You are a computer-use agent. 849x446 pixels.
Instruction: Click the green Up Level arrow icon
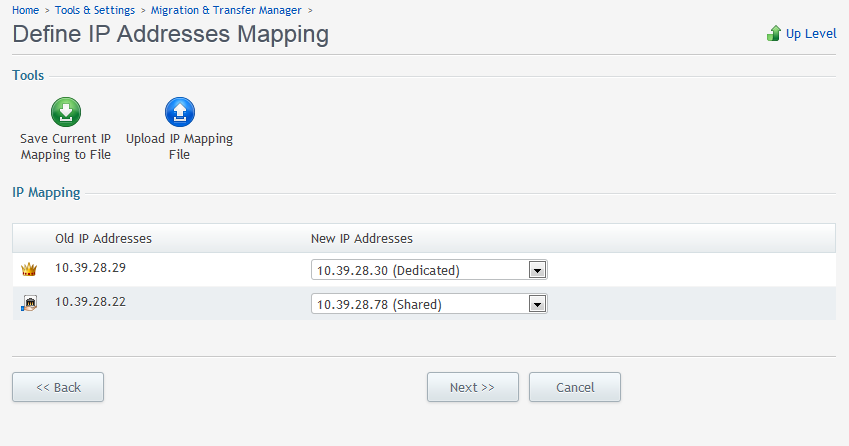point(774,34)
